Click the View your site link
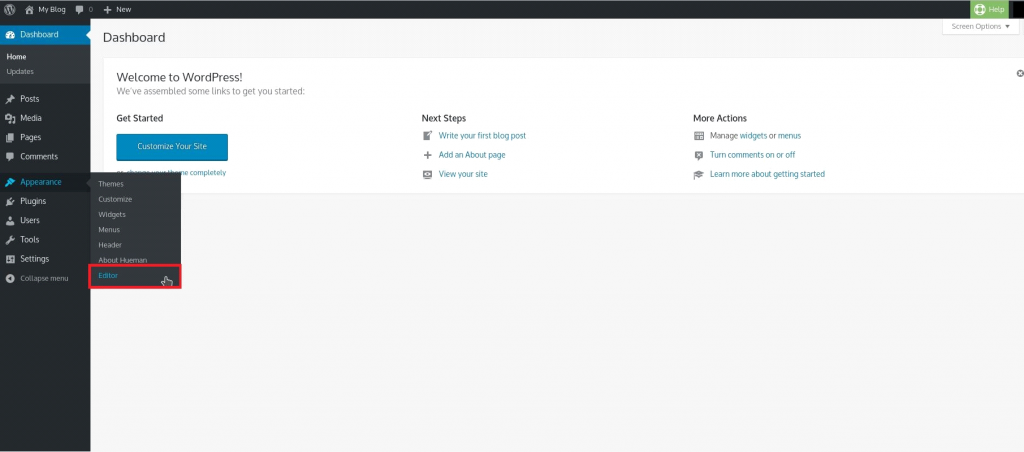1024x452 pixels. point(463,174)
